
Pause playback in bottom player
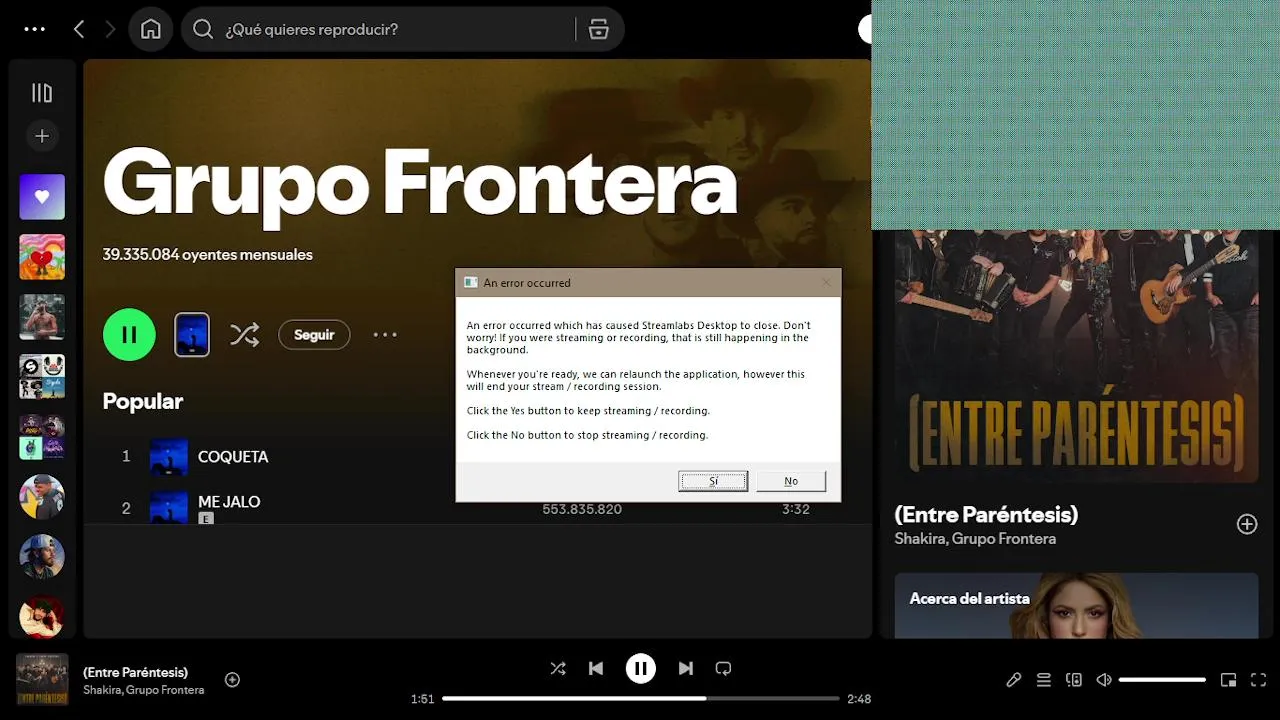click(641, 668)
